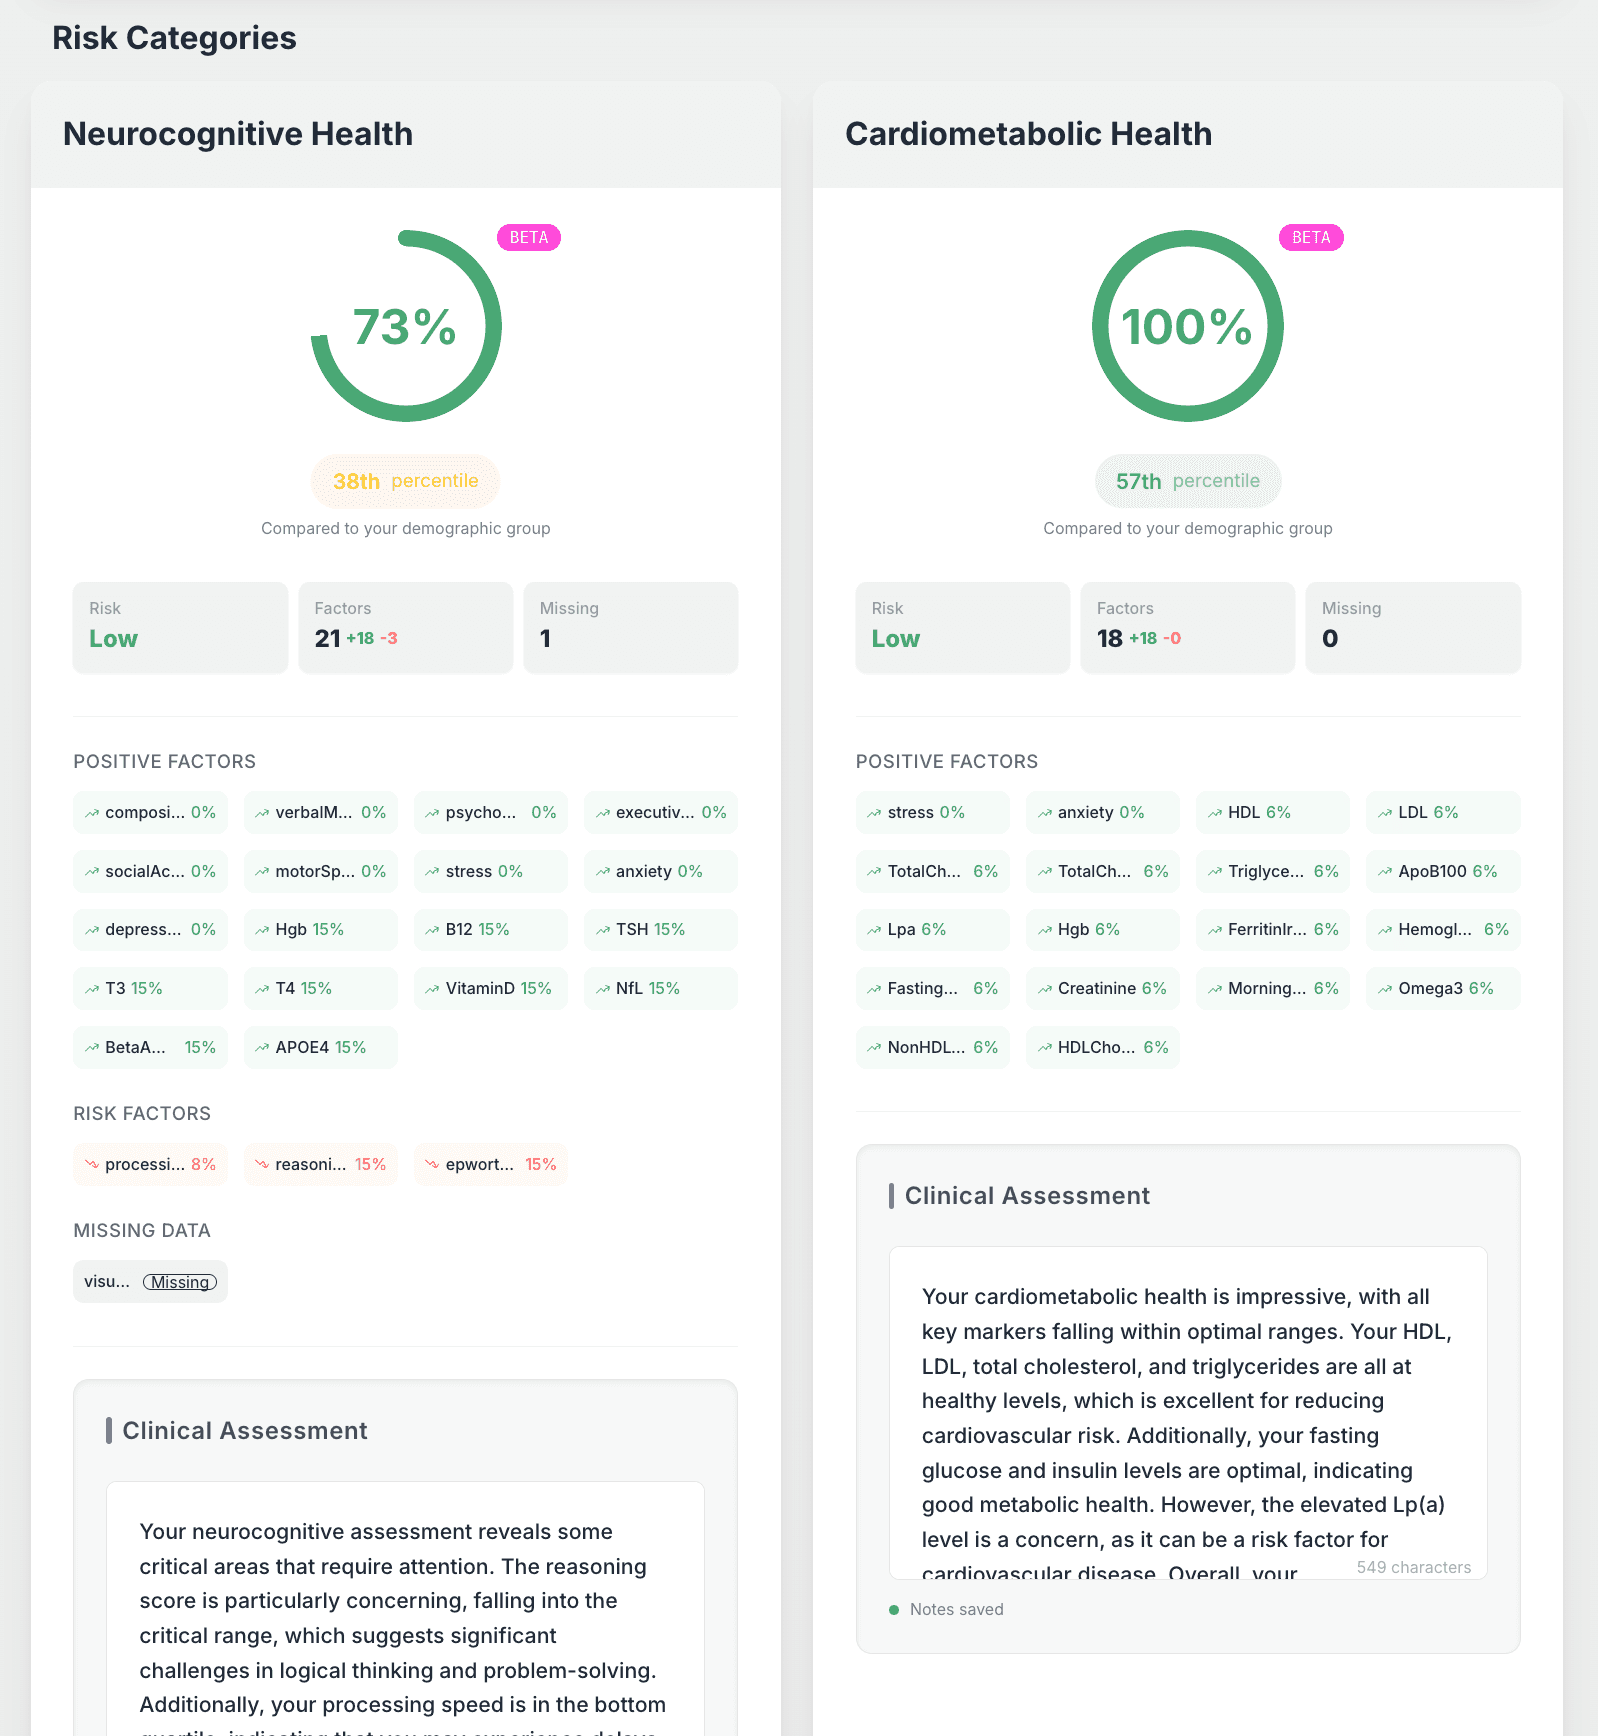1598x1736 pixels.
Task: Click the trend icon on the APOE4 chip
Action: click(x=262, y=1048)
